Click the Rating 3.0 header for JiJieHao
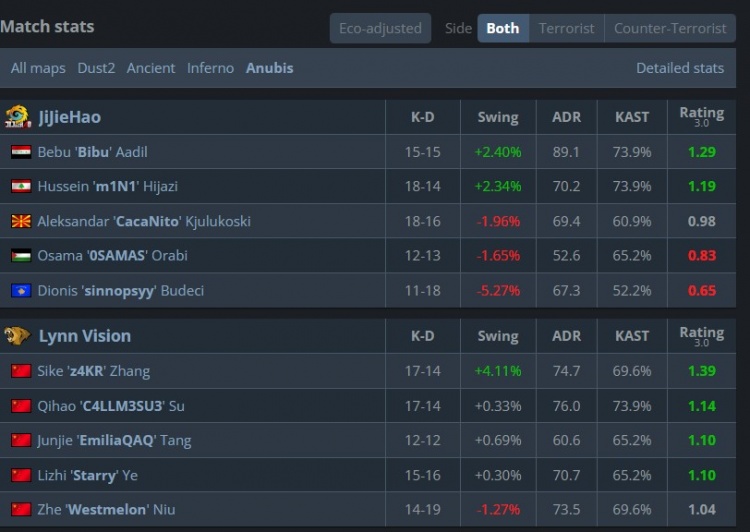The width and height of the screenshot is (750, 532). [x=702, y=116]
